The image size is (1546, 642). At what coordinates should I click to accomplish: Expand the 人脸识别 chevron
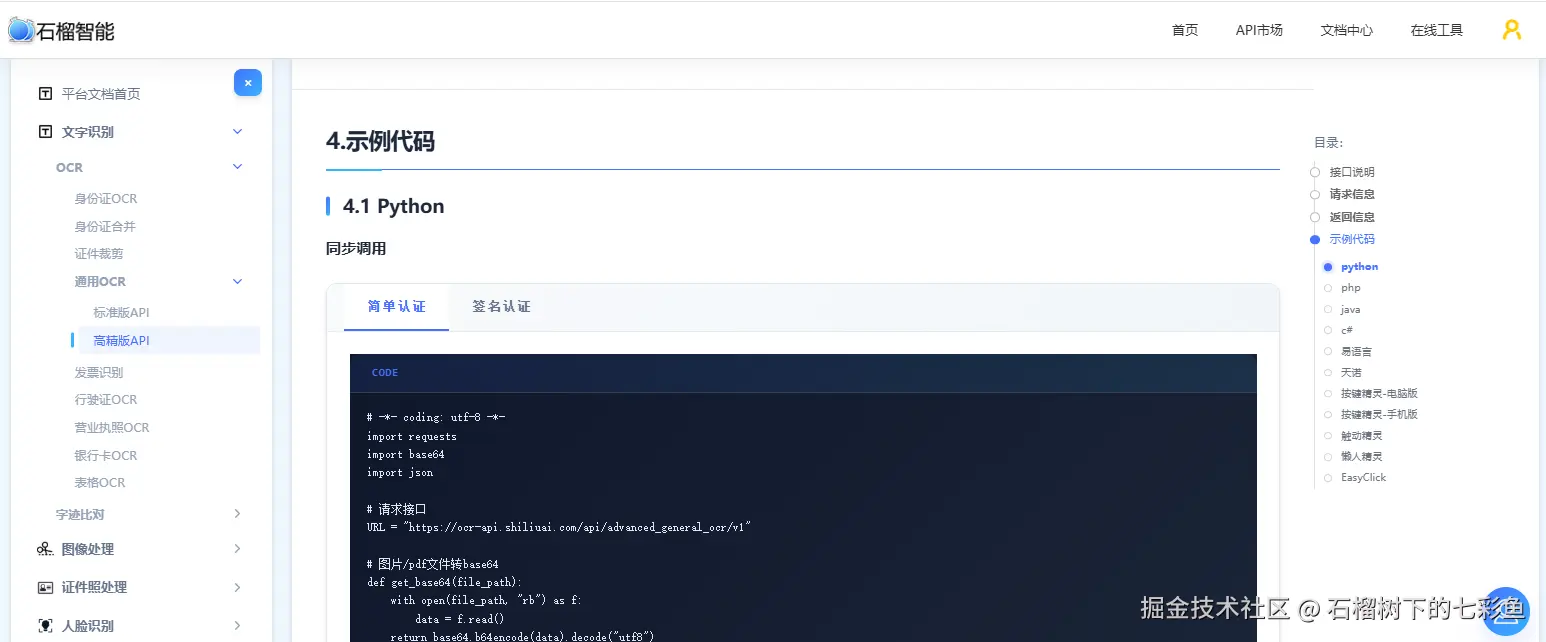click(x=237, y=626)
